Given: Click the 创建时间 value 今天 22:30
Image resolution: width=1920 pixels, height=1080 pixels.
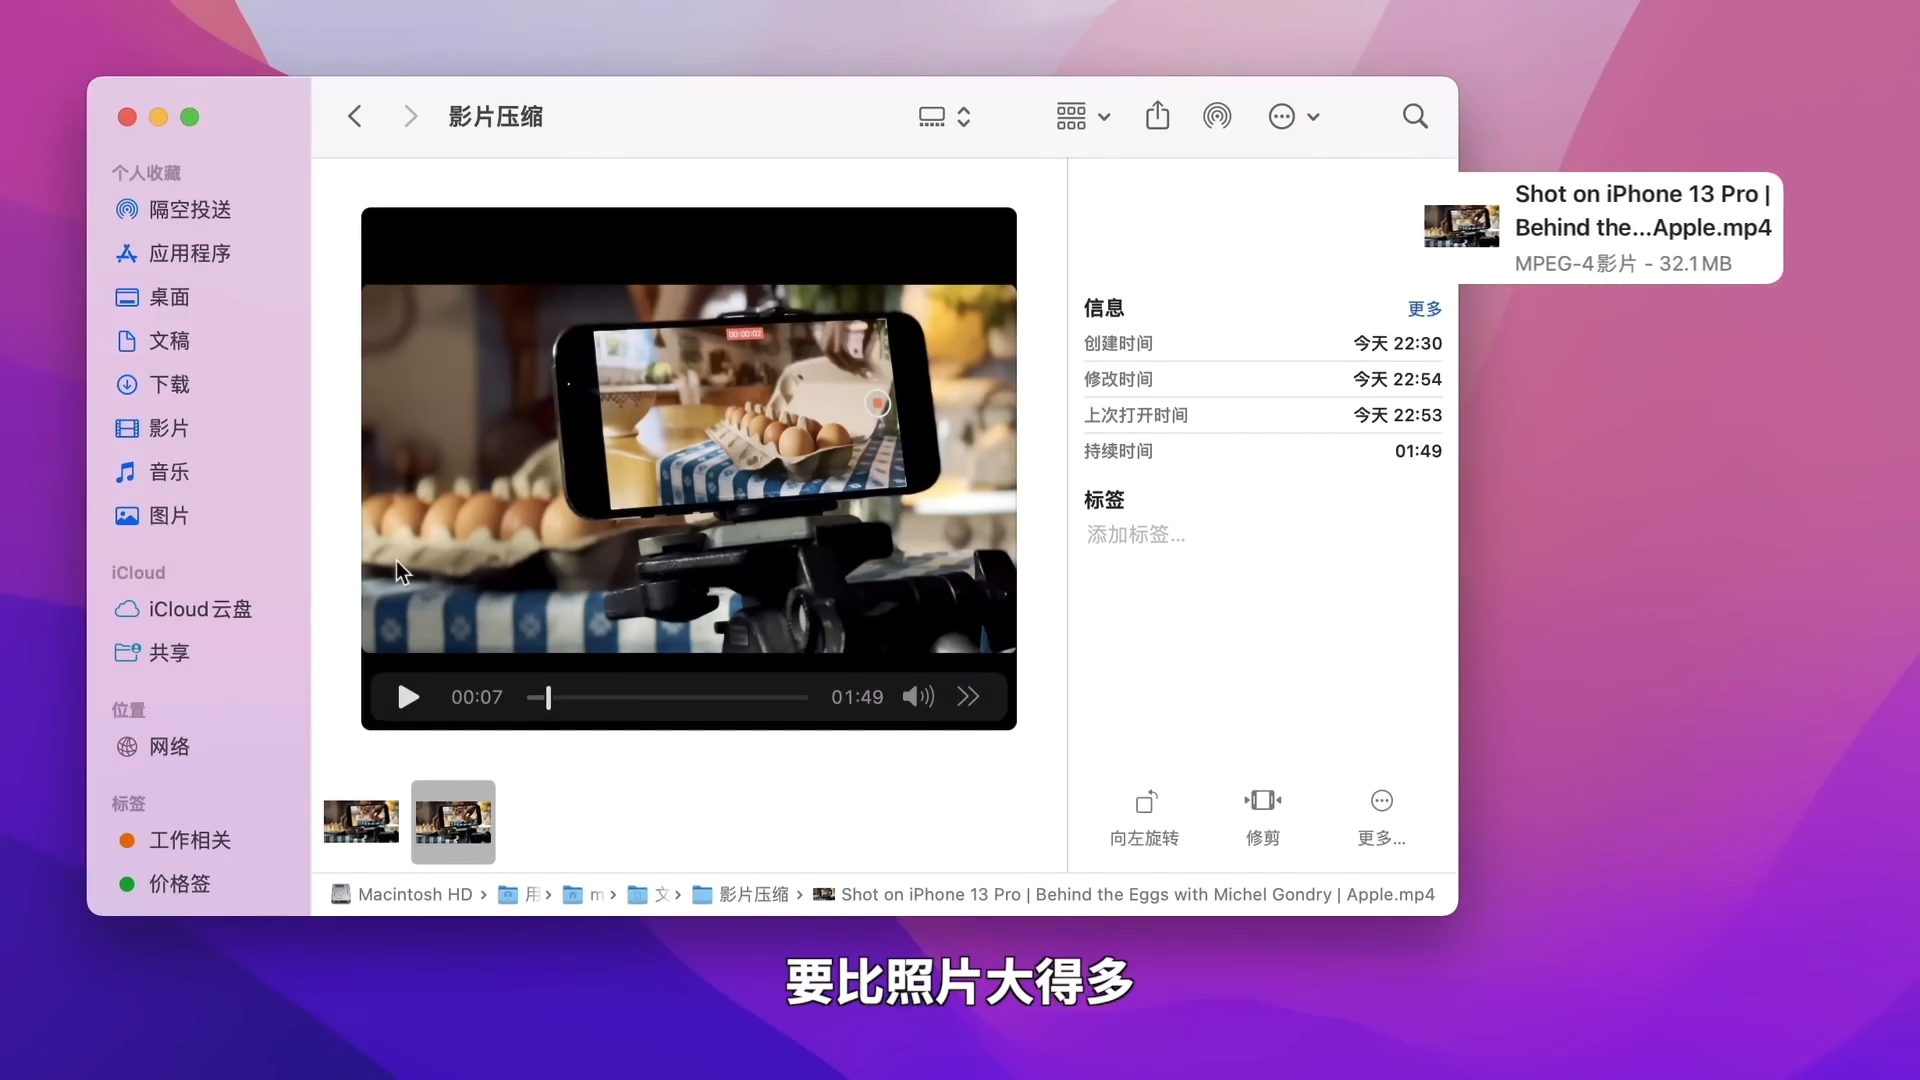Looking at the screenshot, I should (1397, 343).
